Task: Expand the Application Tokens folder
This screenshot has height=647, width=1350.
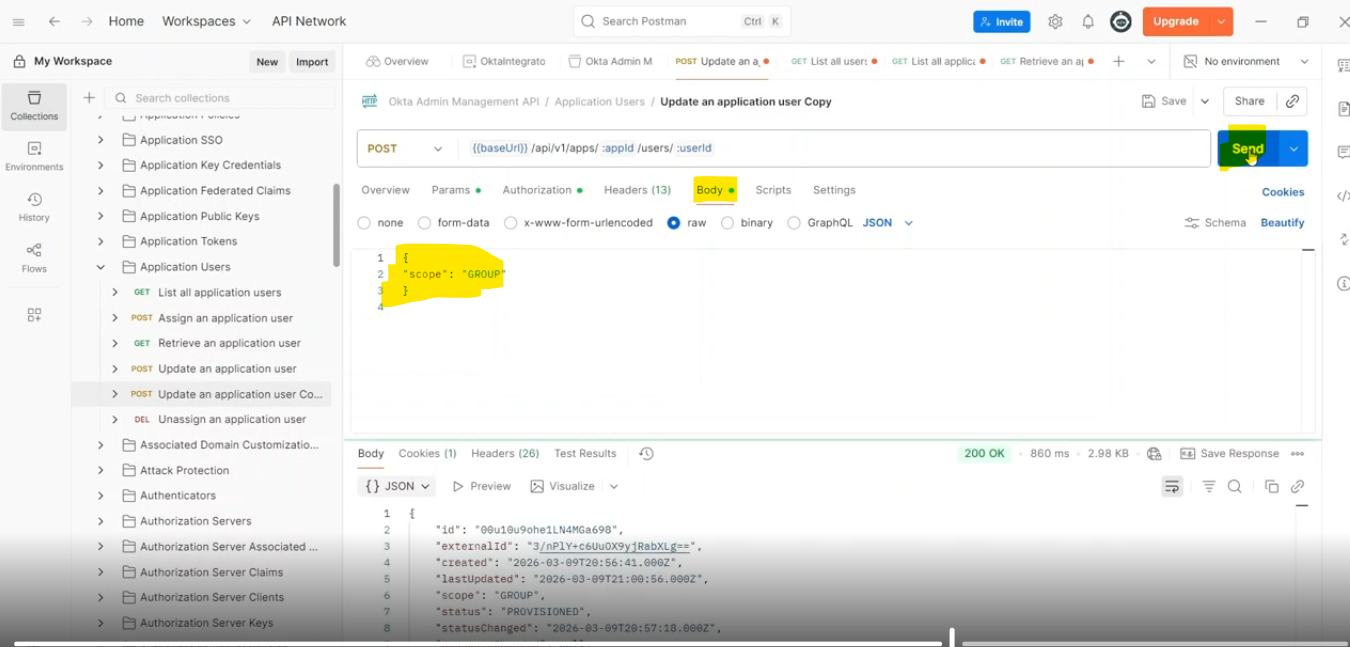Action: (x=100, y=241)
